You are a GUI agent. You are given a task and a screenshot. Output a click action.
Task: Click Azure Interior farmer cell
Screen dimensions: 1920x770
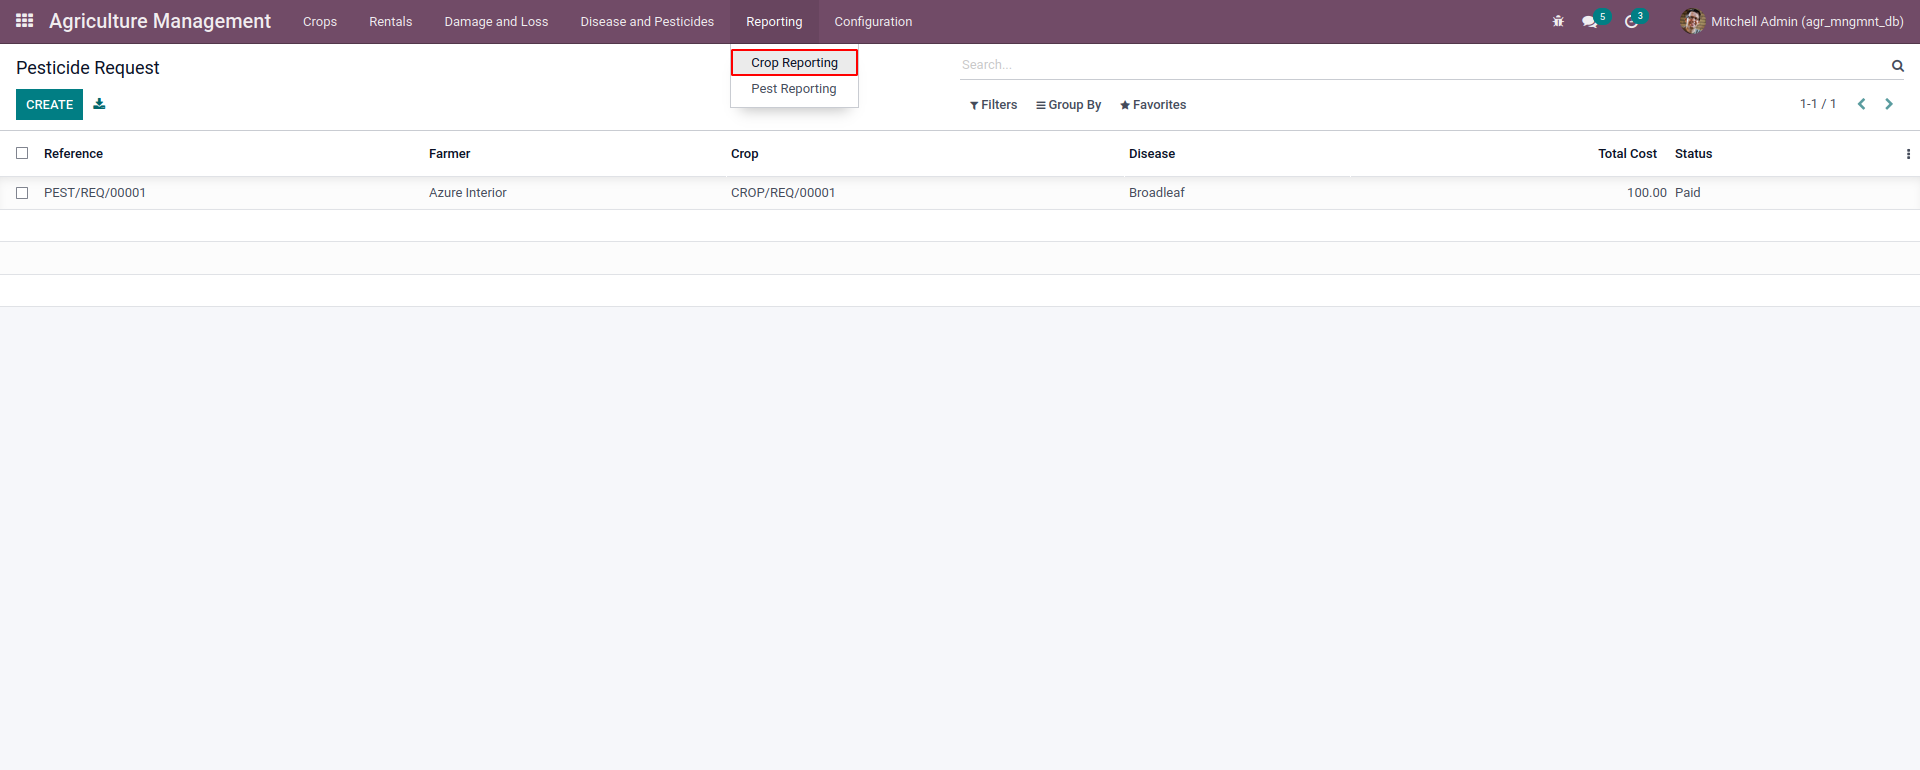click(468, 193)
